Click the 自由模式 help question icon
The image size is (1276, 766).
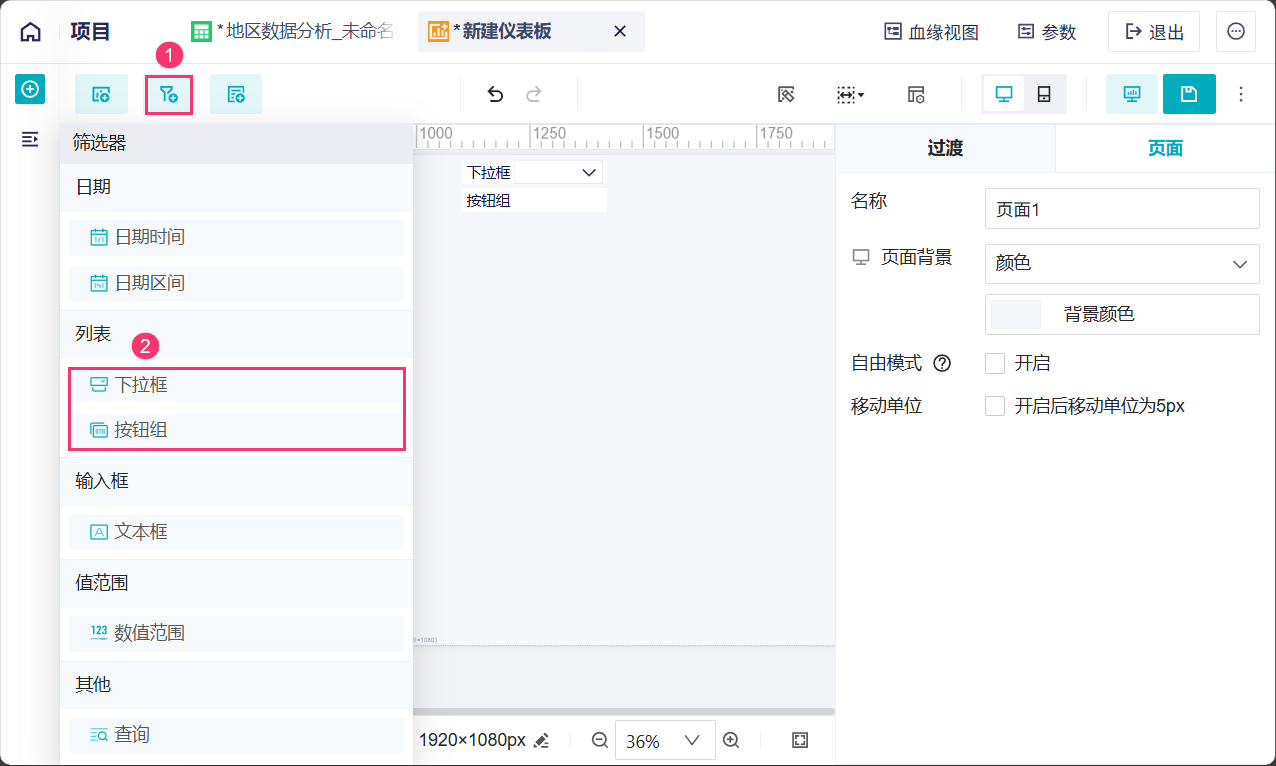pos(941,364)
